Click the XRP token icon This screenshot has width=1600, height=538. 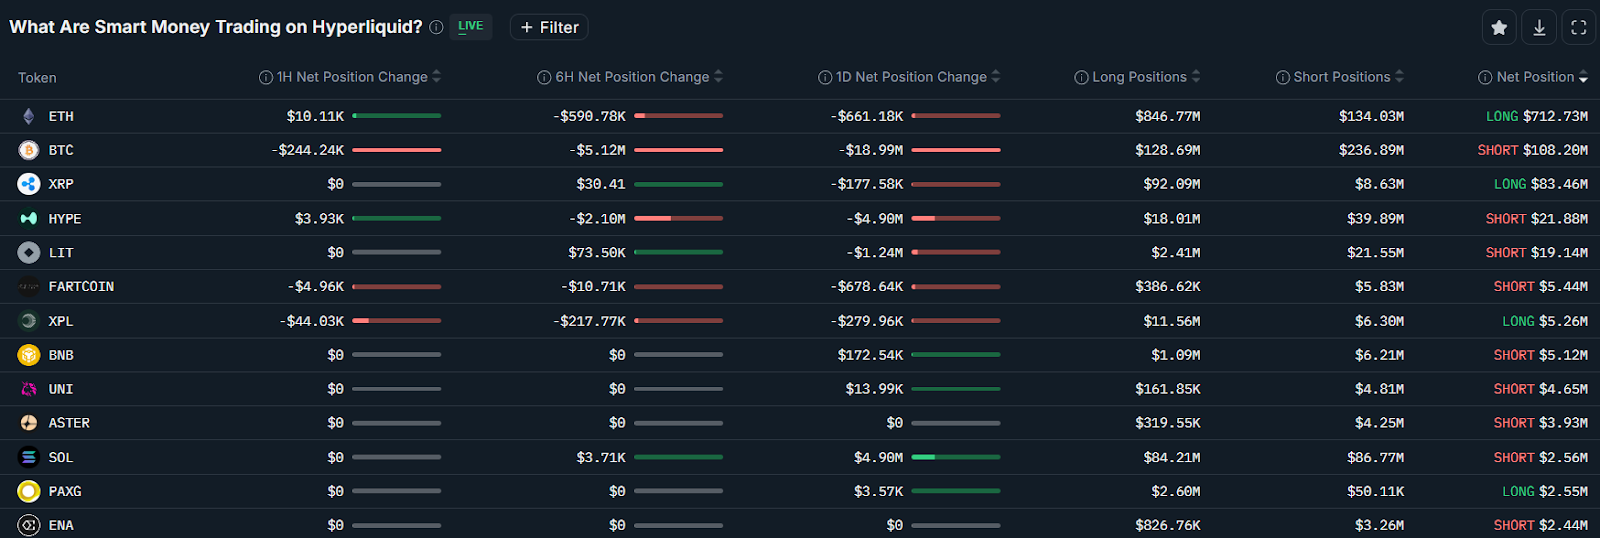pyautogui.click(x=29, y=184)
